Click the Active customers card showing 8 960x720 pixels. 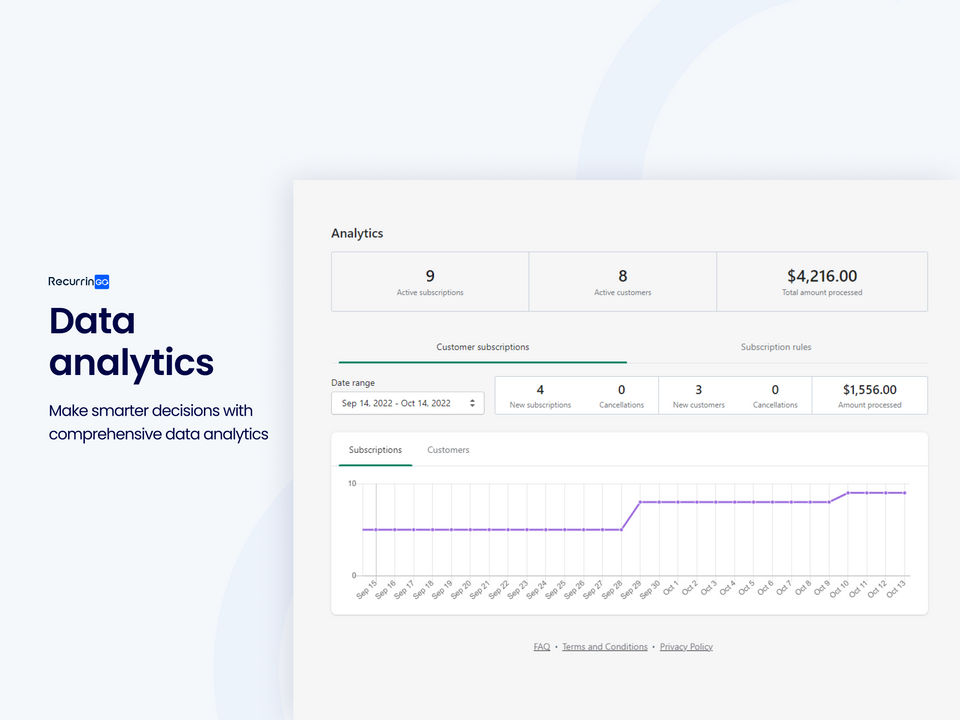pos(622,282)
